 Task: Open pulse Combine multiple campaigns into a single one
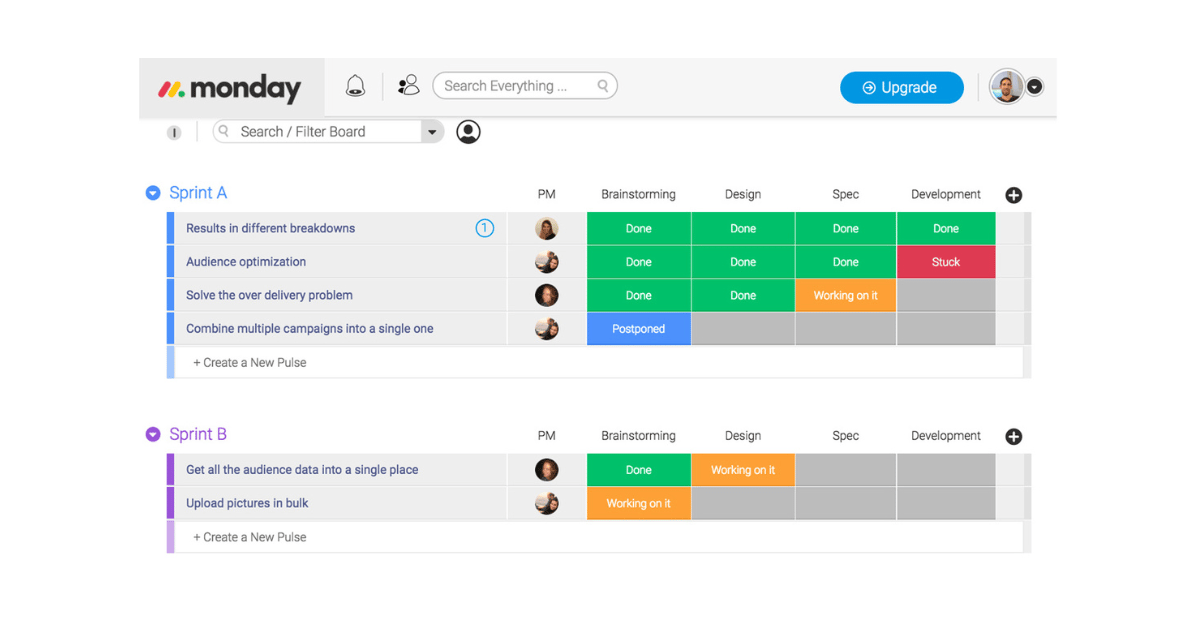tap(310, 328)
